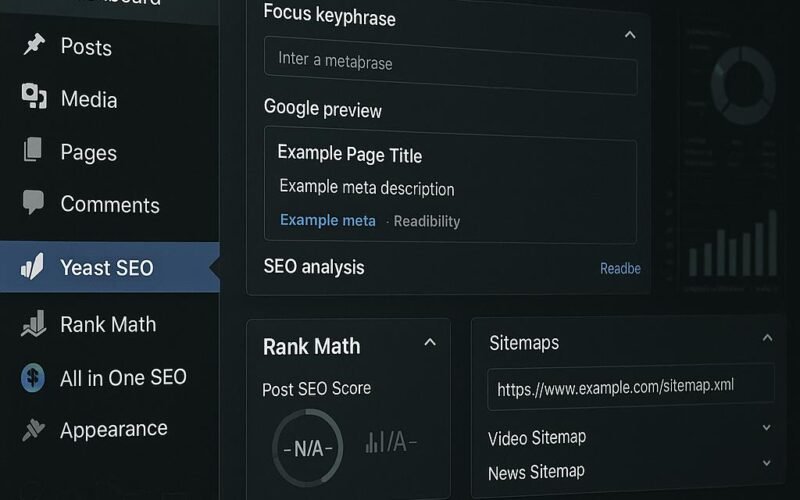Click the SEO analysis heading

coord(314,267)
